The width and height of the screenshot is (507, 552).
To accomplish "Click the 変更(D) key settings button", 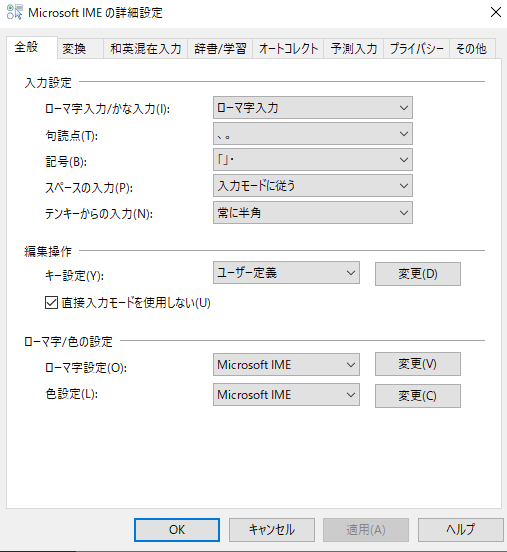I will [418, 274].
